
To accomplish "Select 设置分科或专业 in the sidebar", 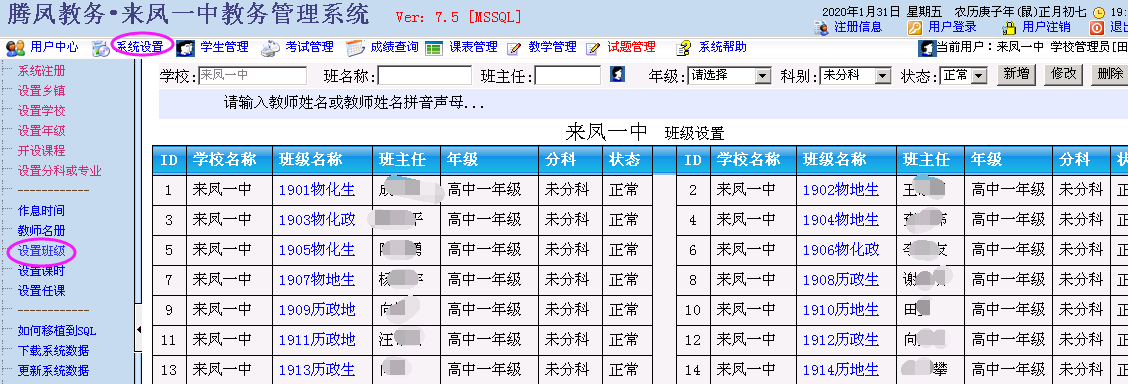I will (x=59, y=171).
